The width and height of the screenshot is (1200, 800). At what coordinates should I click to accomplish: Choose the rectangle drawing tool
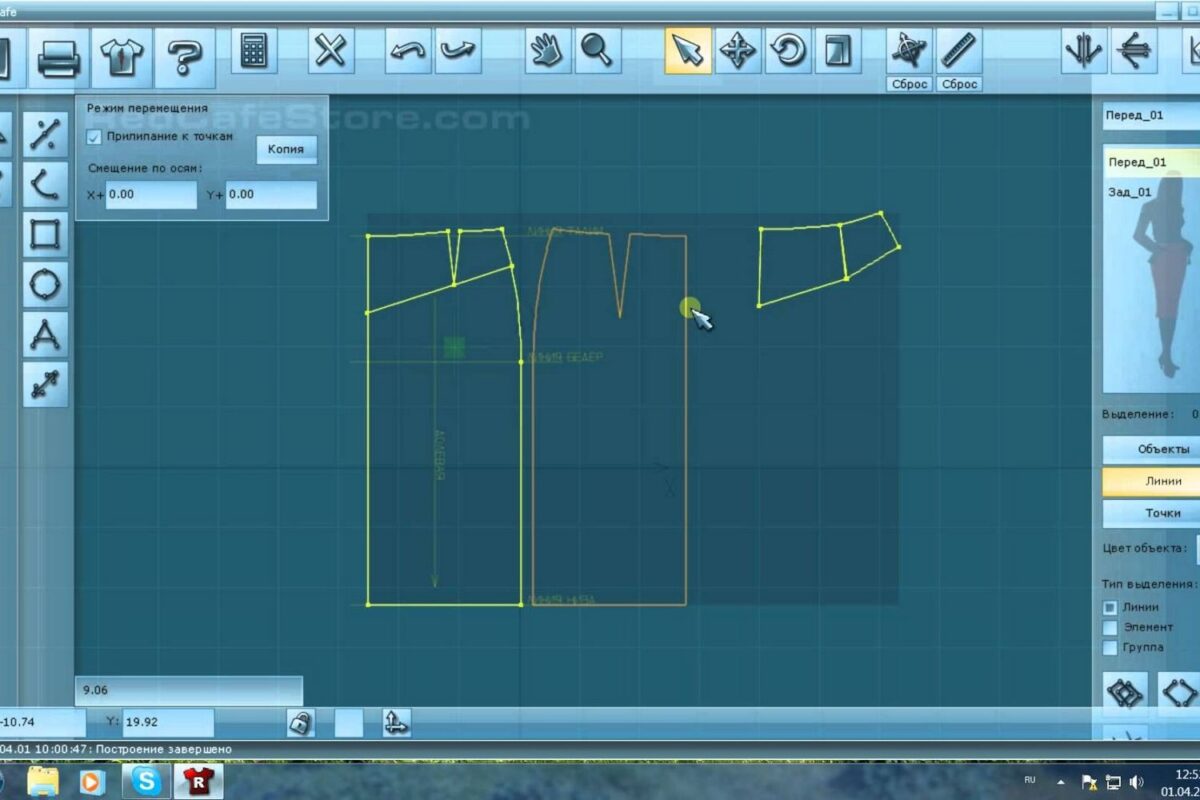[x=45, y=235]
